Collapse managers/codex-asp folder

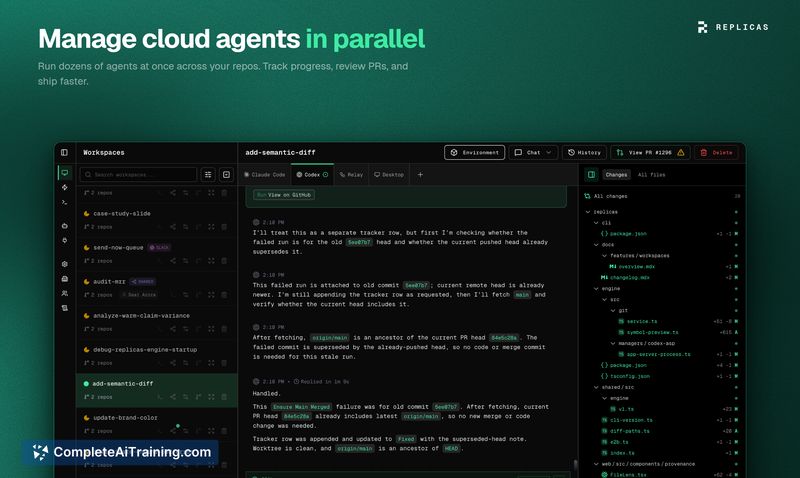(x=613, y=343)
